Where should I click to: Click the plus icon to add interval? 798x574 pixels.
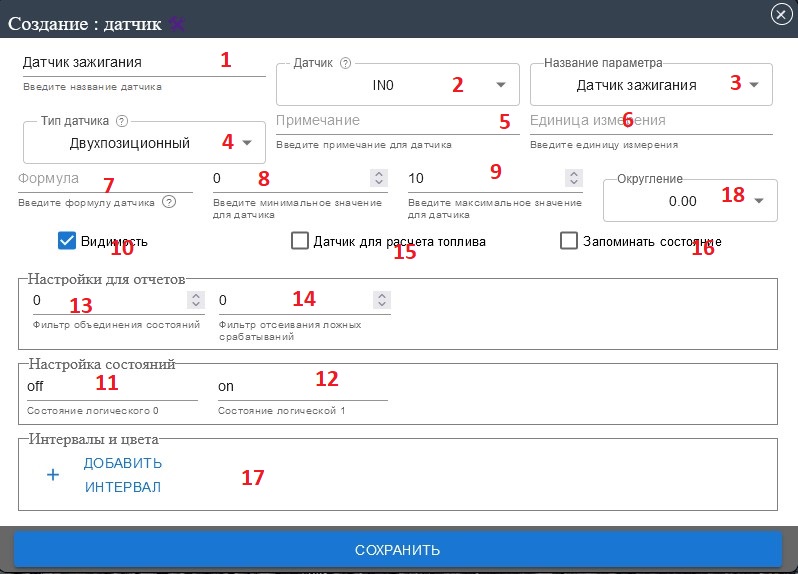(54, 475)
